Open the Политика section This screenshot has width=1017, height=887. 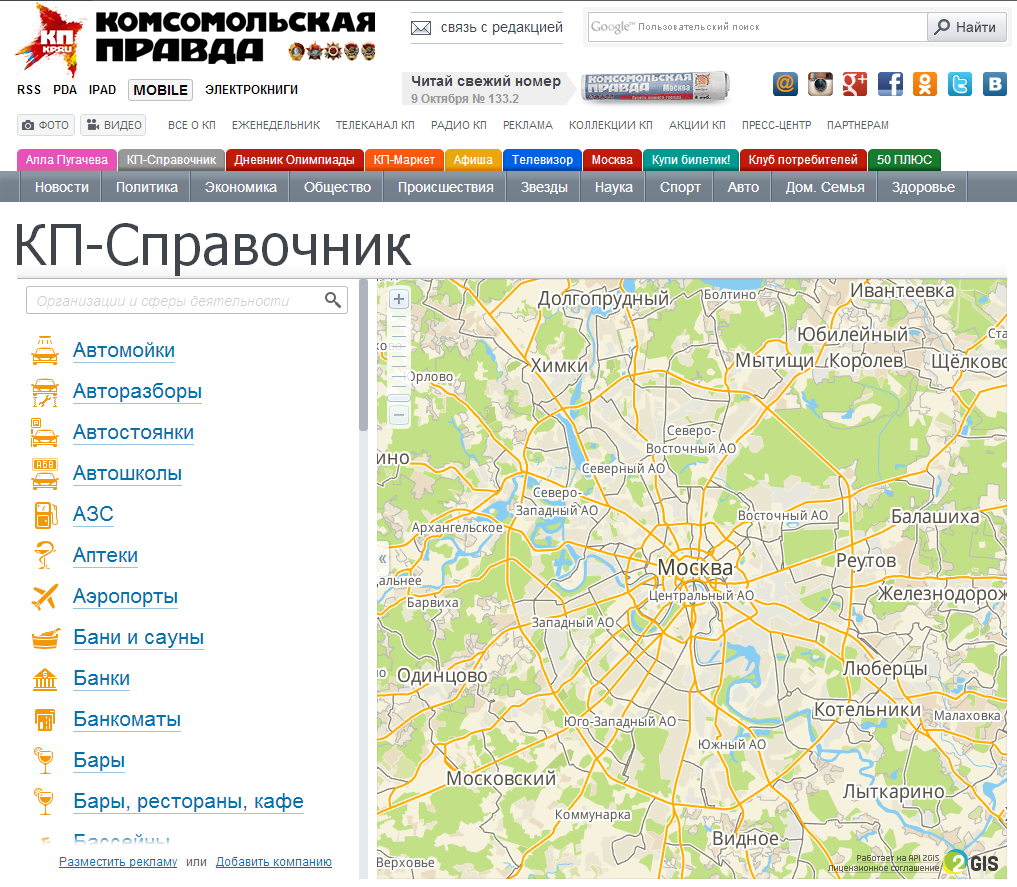tap(147, 187)
